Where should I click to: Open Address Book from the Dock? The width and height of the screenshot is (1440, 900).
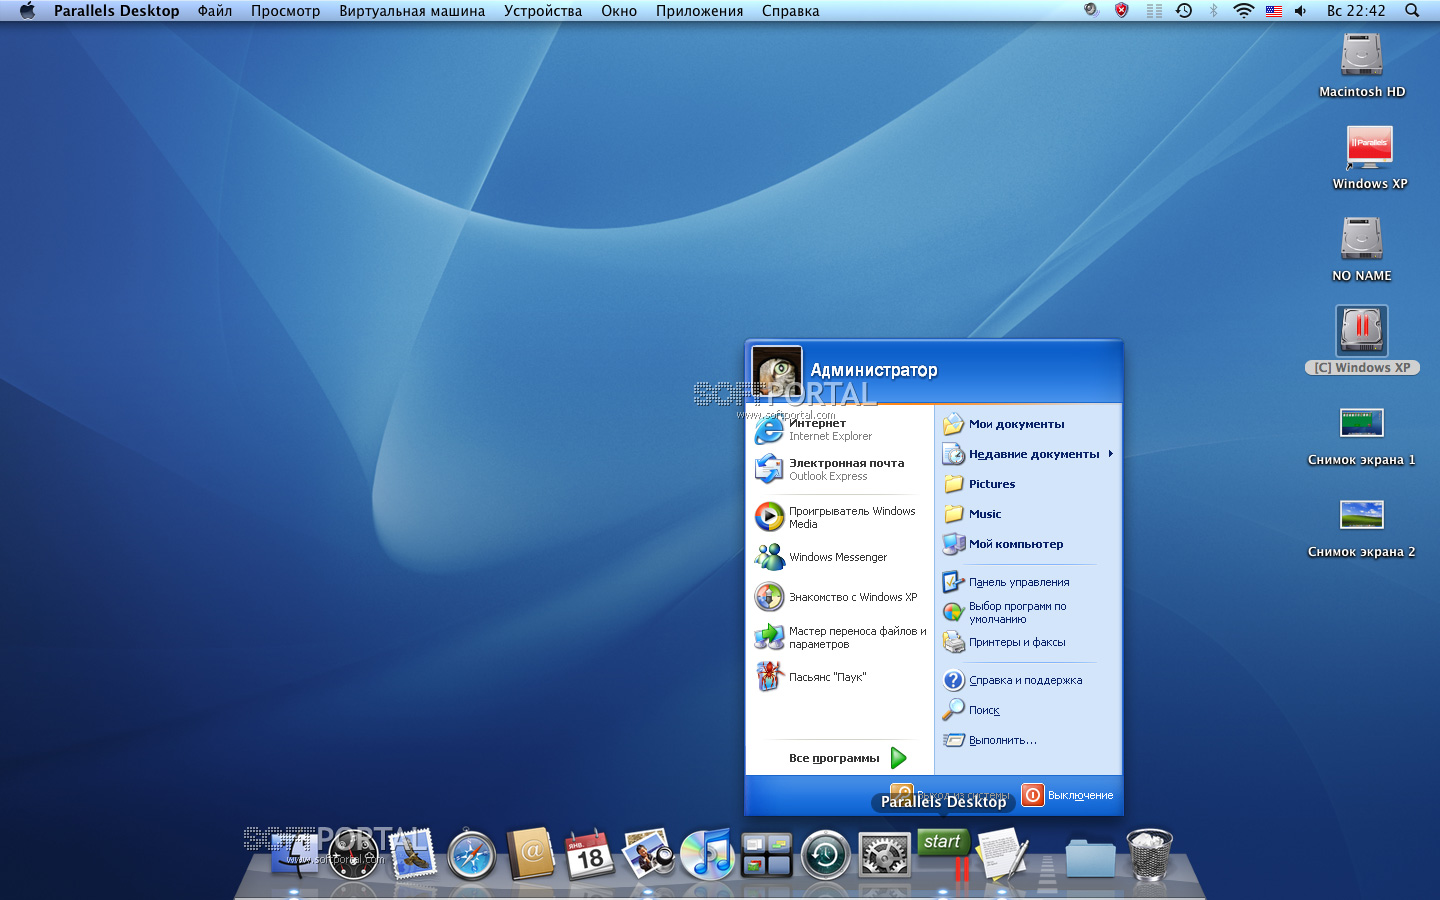pos(530,853)
